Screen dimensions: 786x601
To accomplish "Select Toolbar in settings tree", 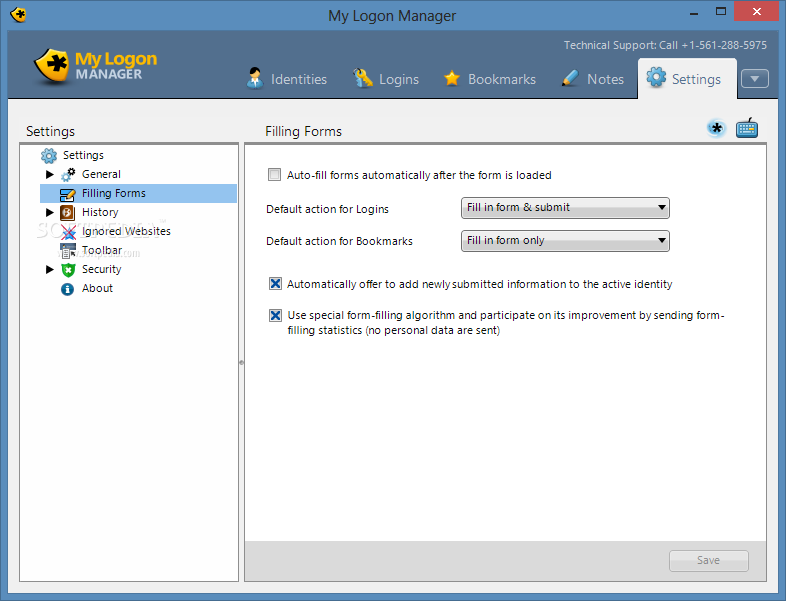I will tap(102, 250).
